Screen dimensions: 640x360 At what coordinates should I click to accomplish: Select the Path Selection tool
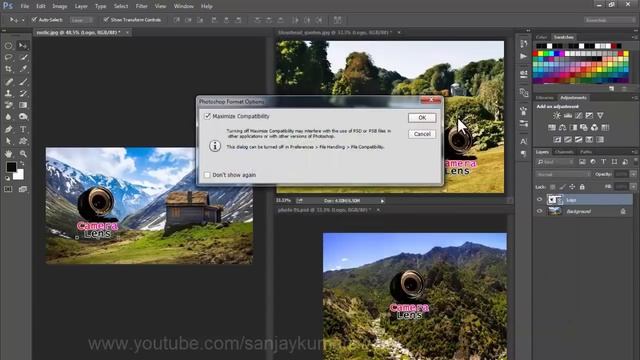click(x=8, y=141)
